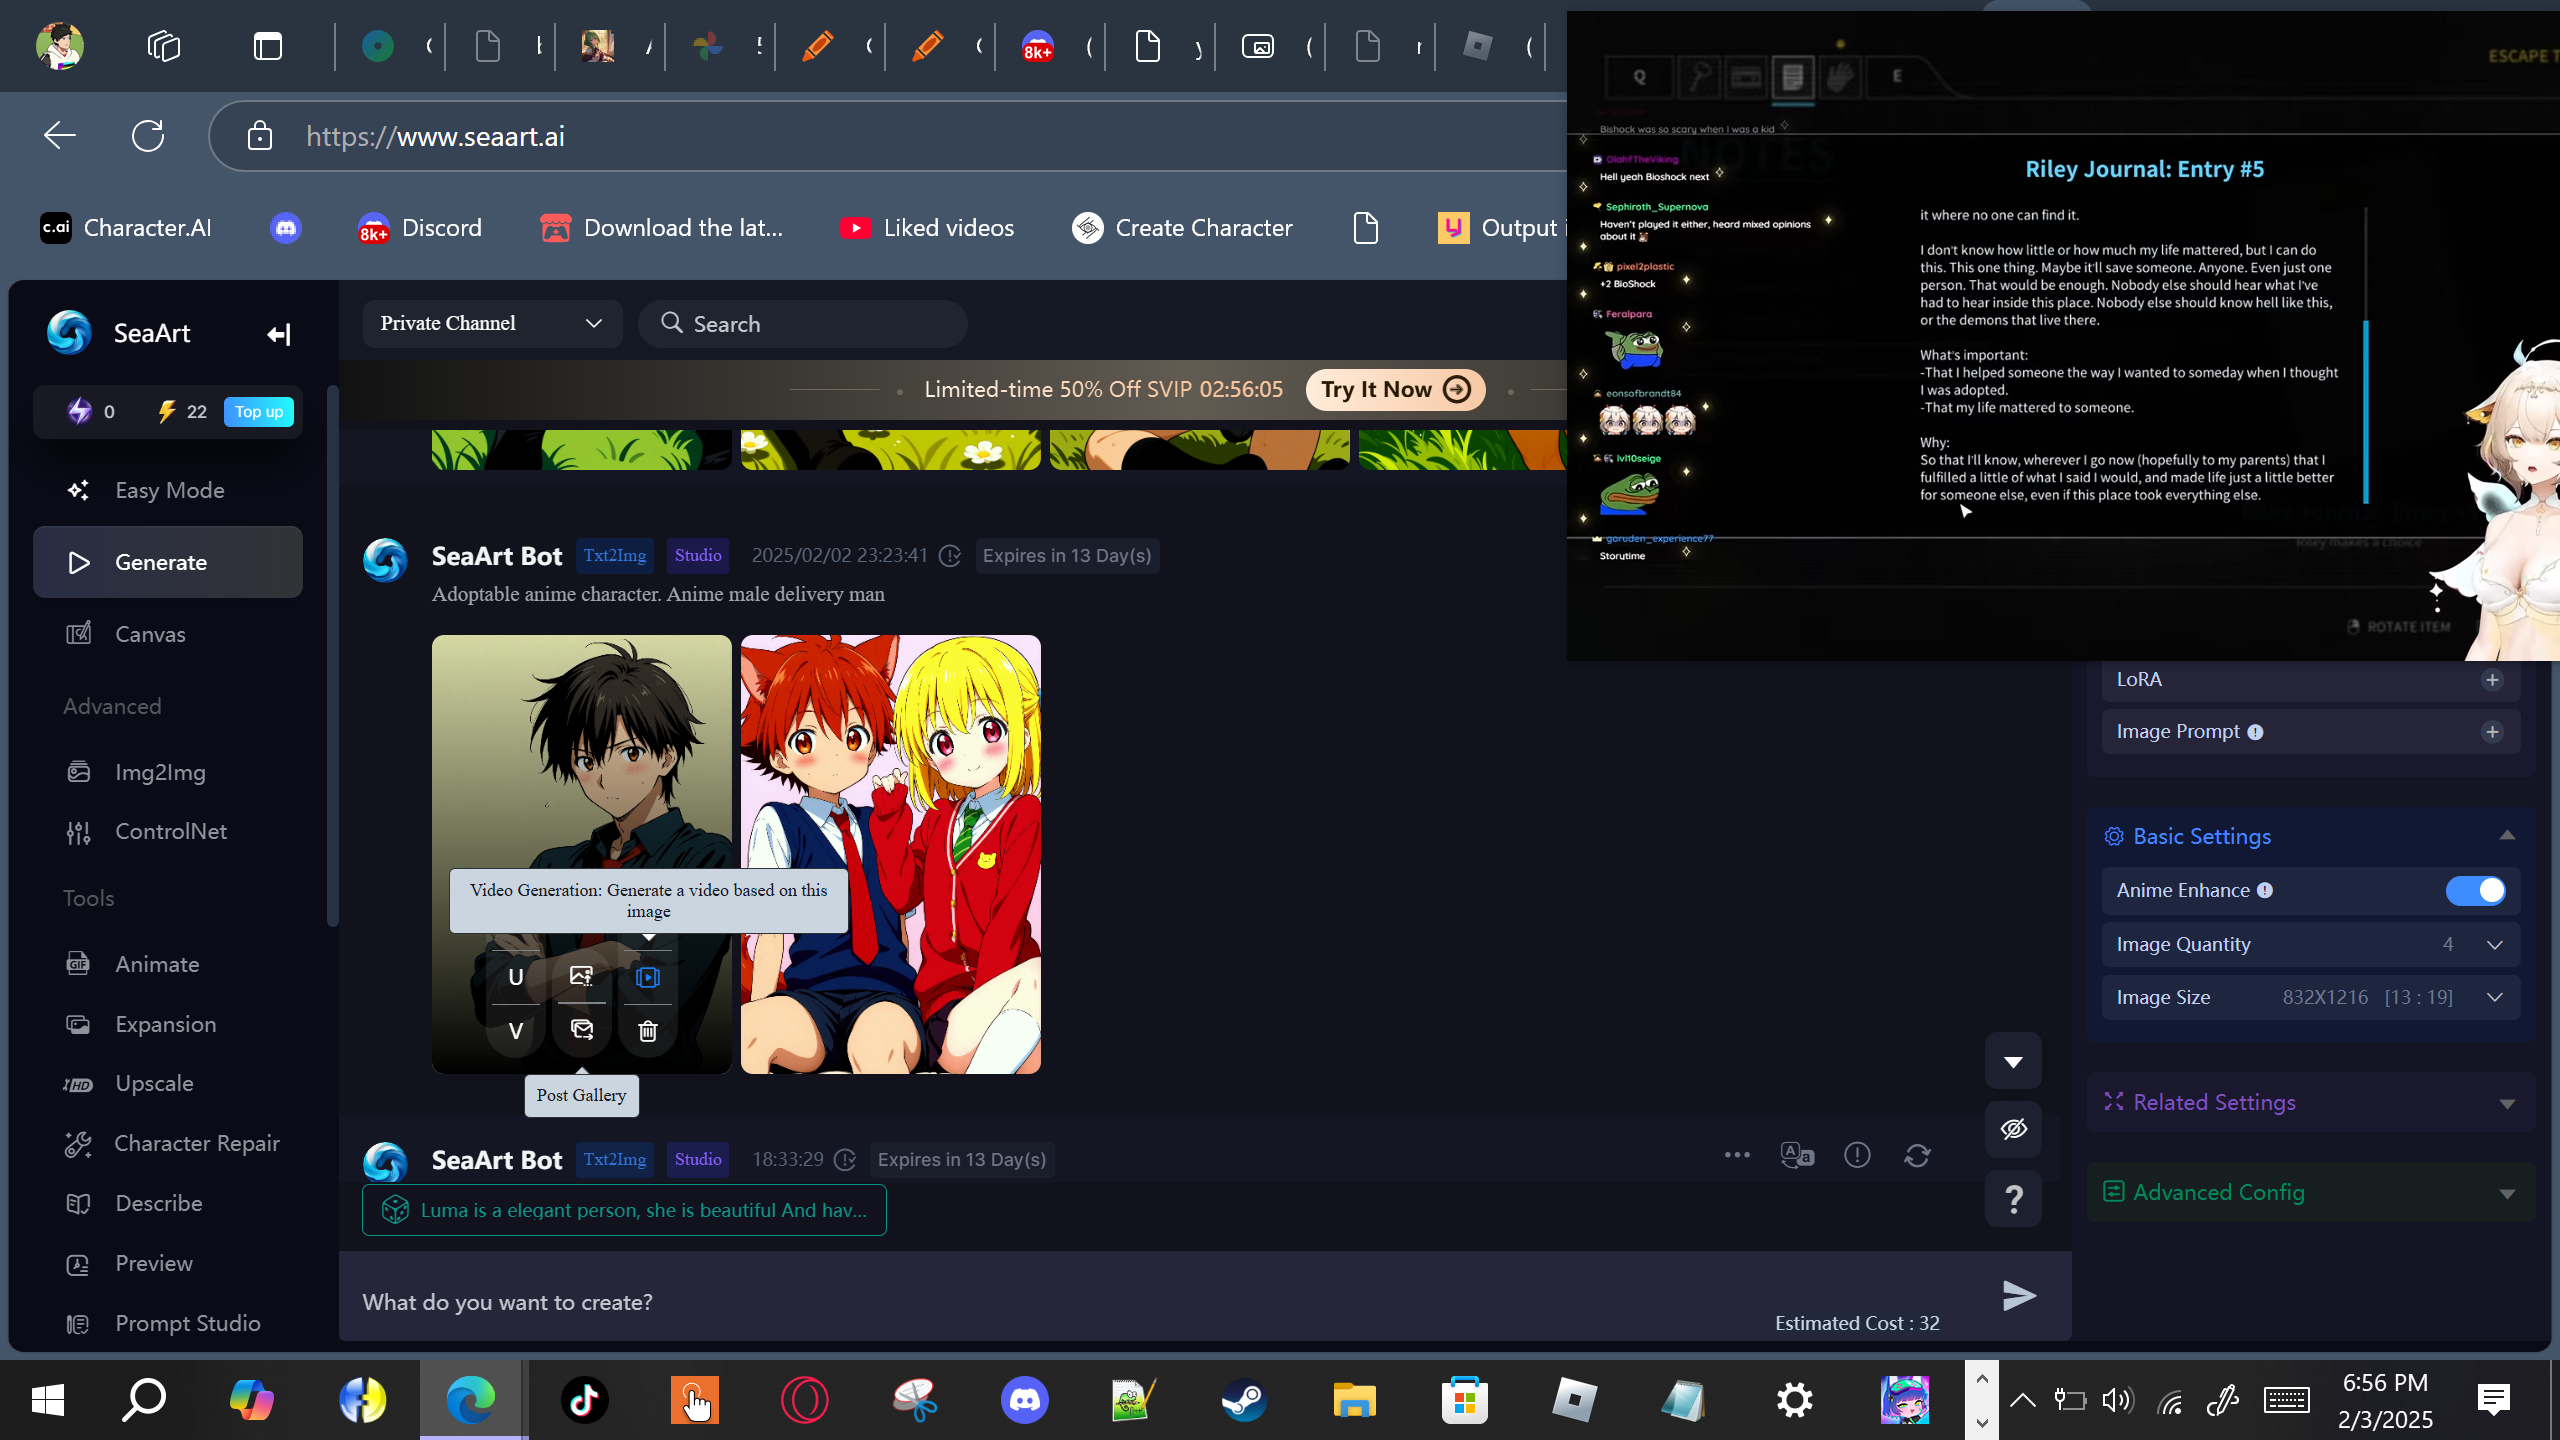Screen dimensions: 2560x1440
Task: Open Animate tool in the sidebar
Action: coord(168,964)
